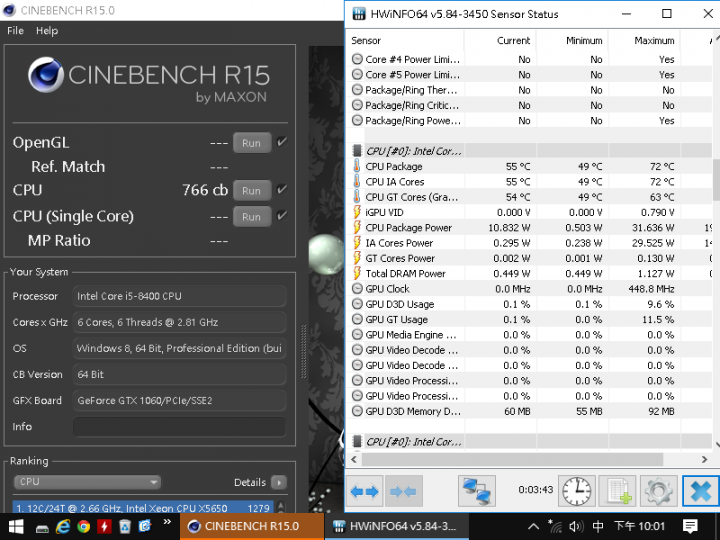Click the Minimum column header
This screenshot has height=540, width=720.
(x=572, y=40)
